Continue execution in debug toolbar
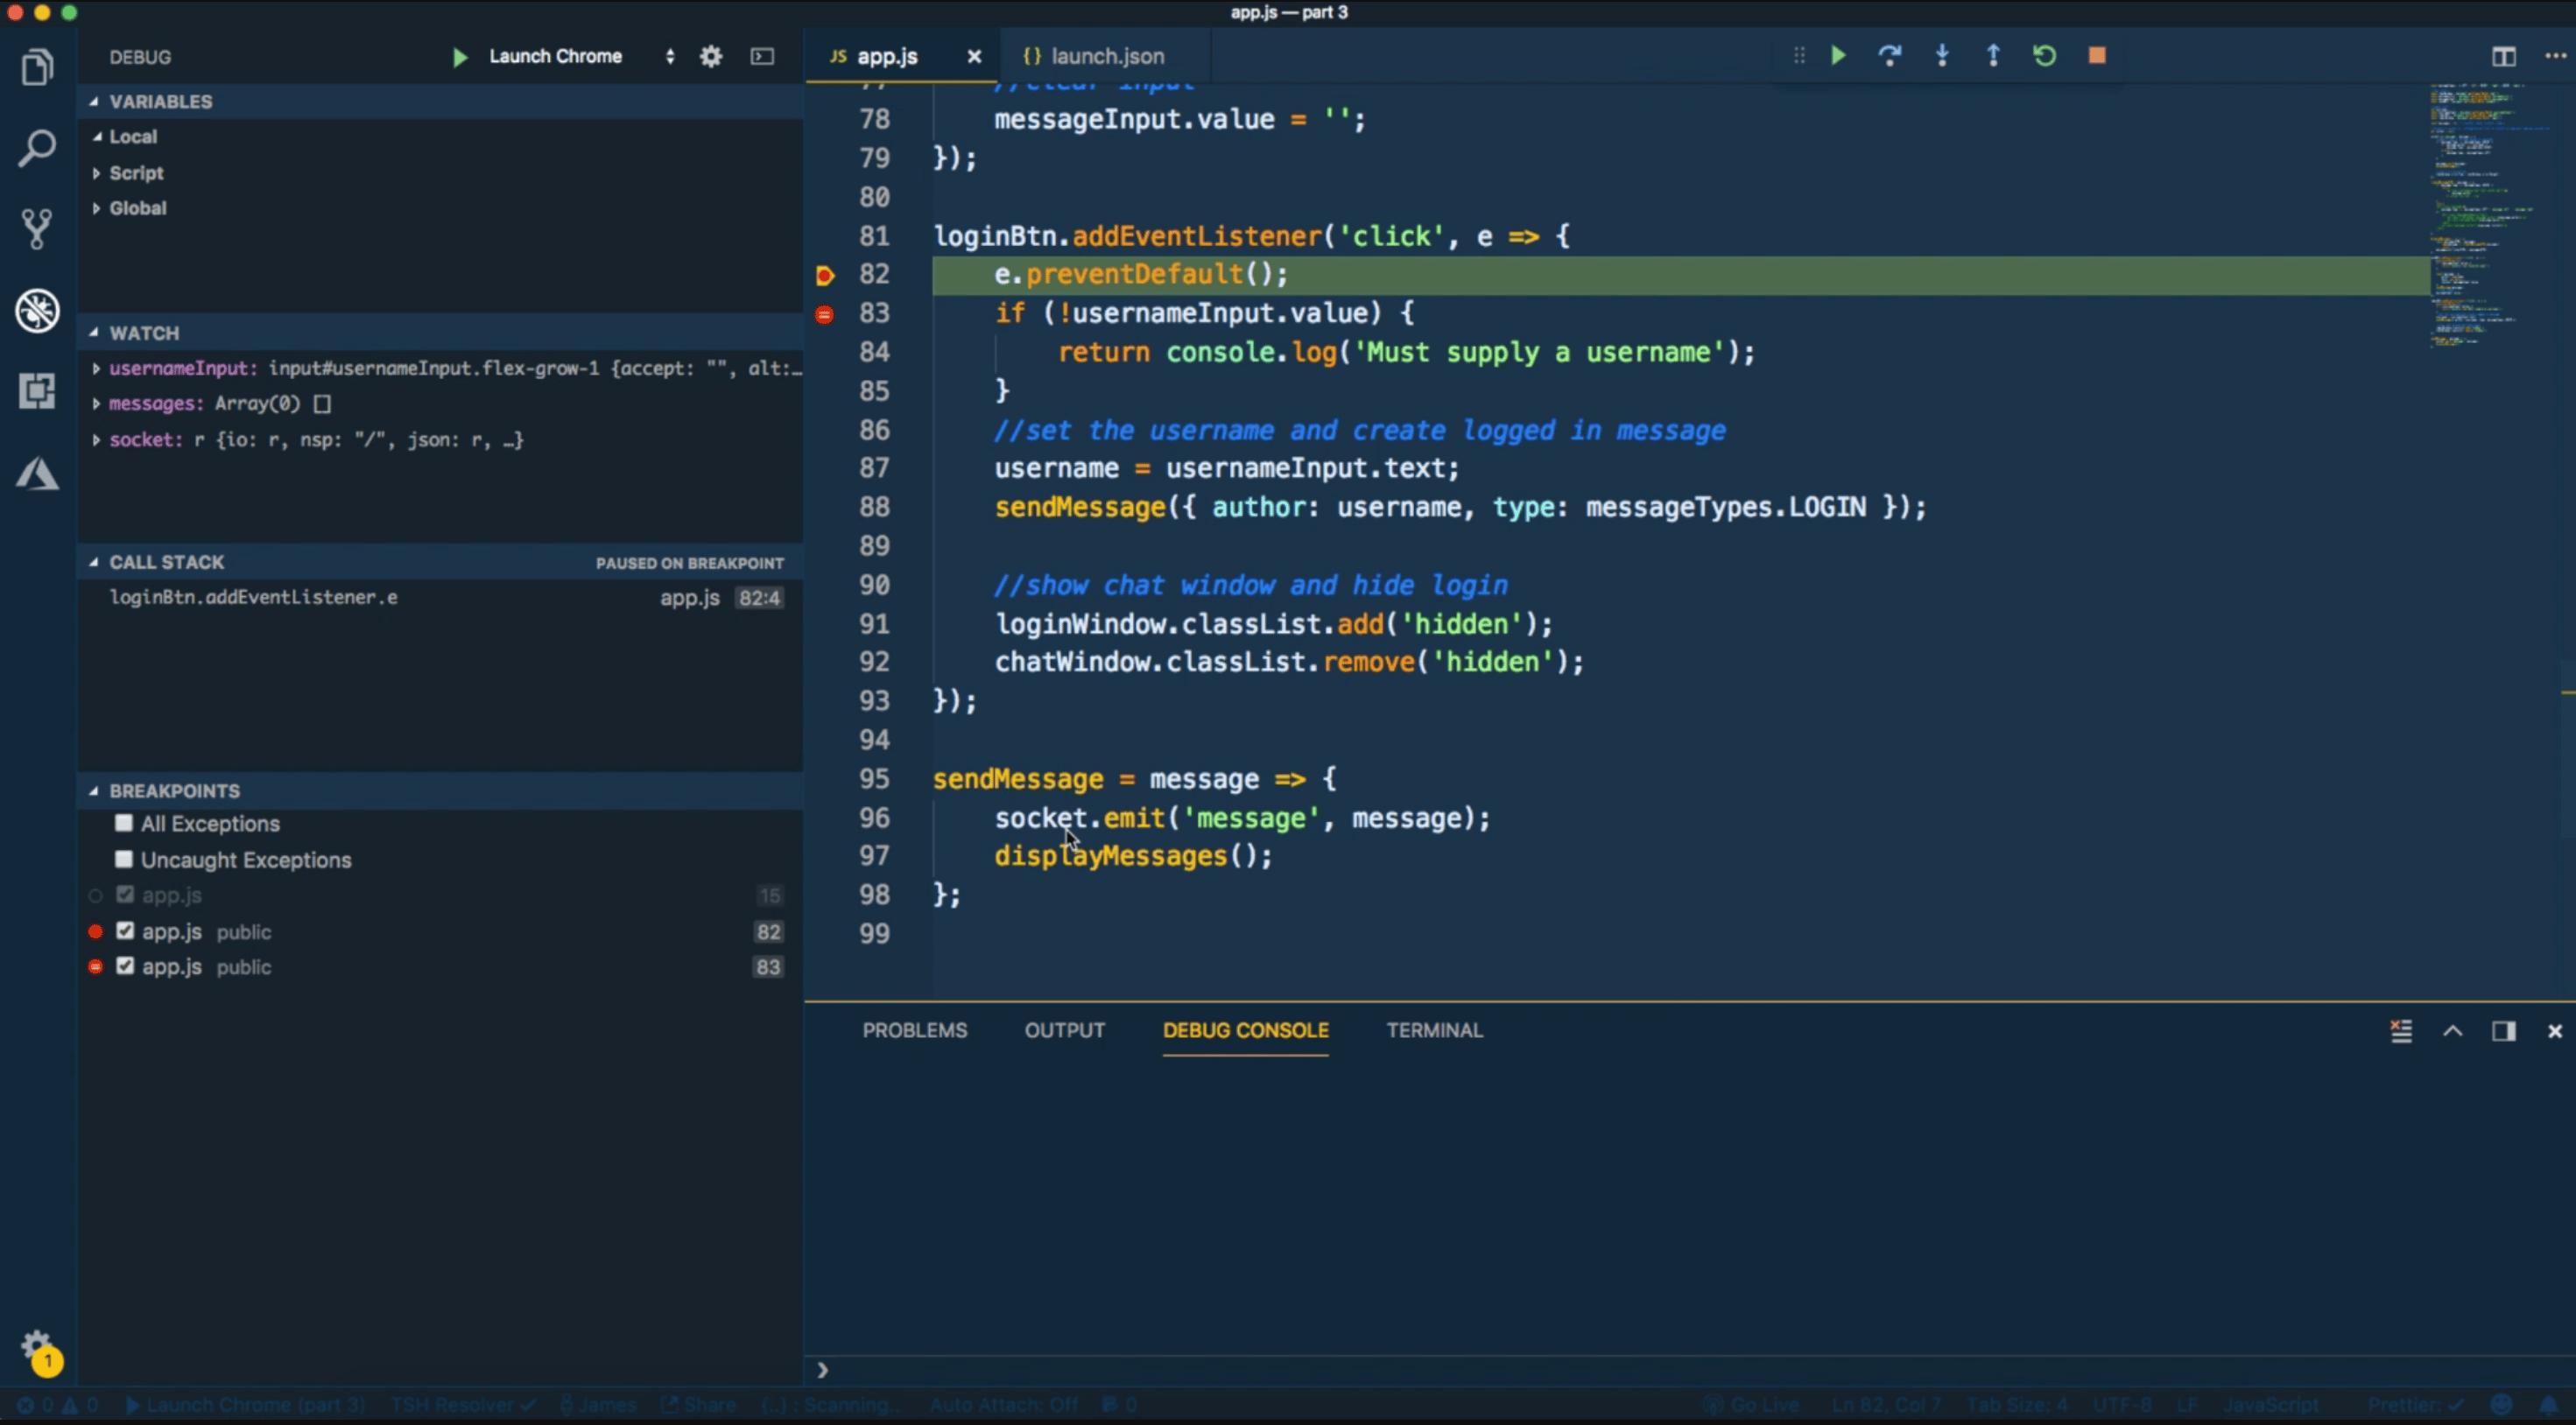The image size is (2576, 1425). tap(1838, 55)
